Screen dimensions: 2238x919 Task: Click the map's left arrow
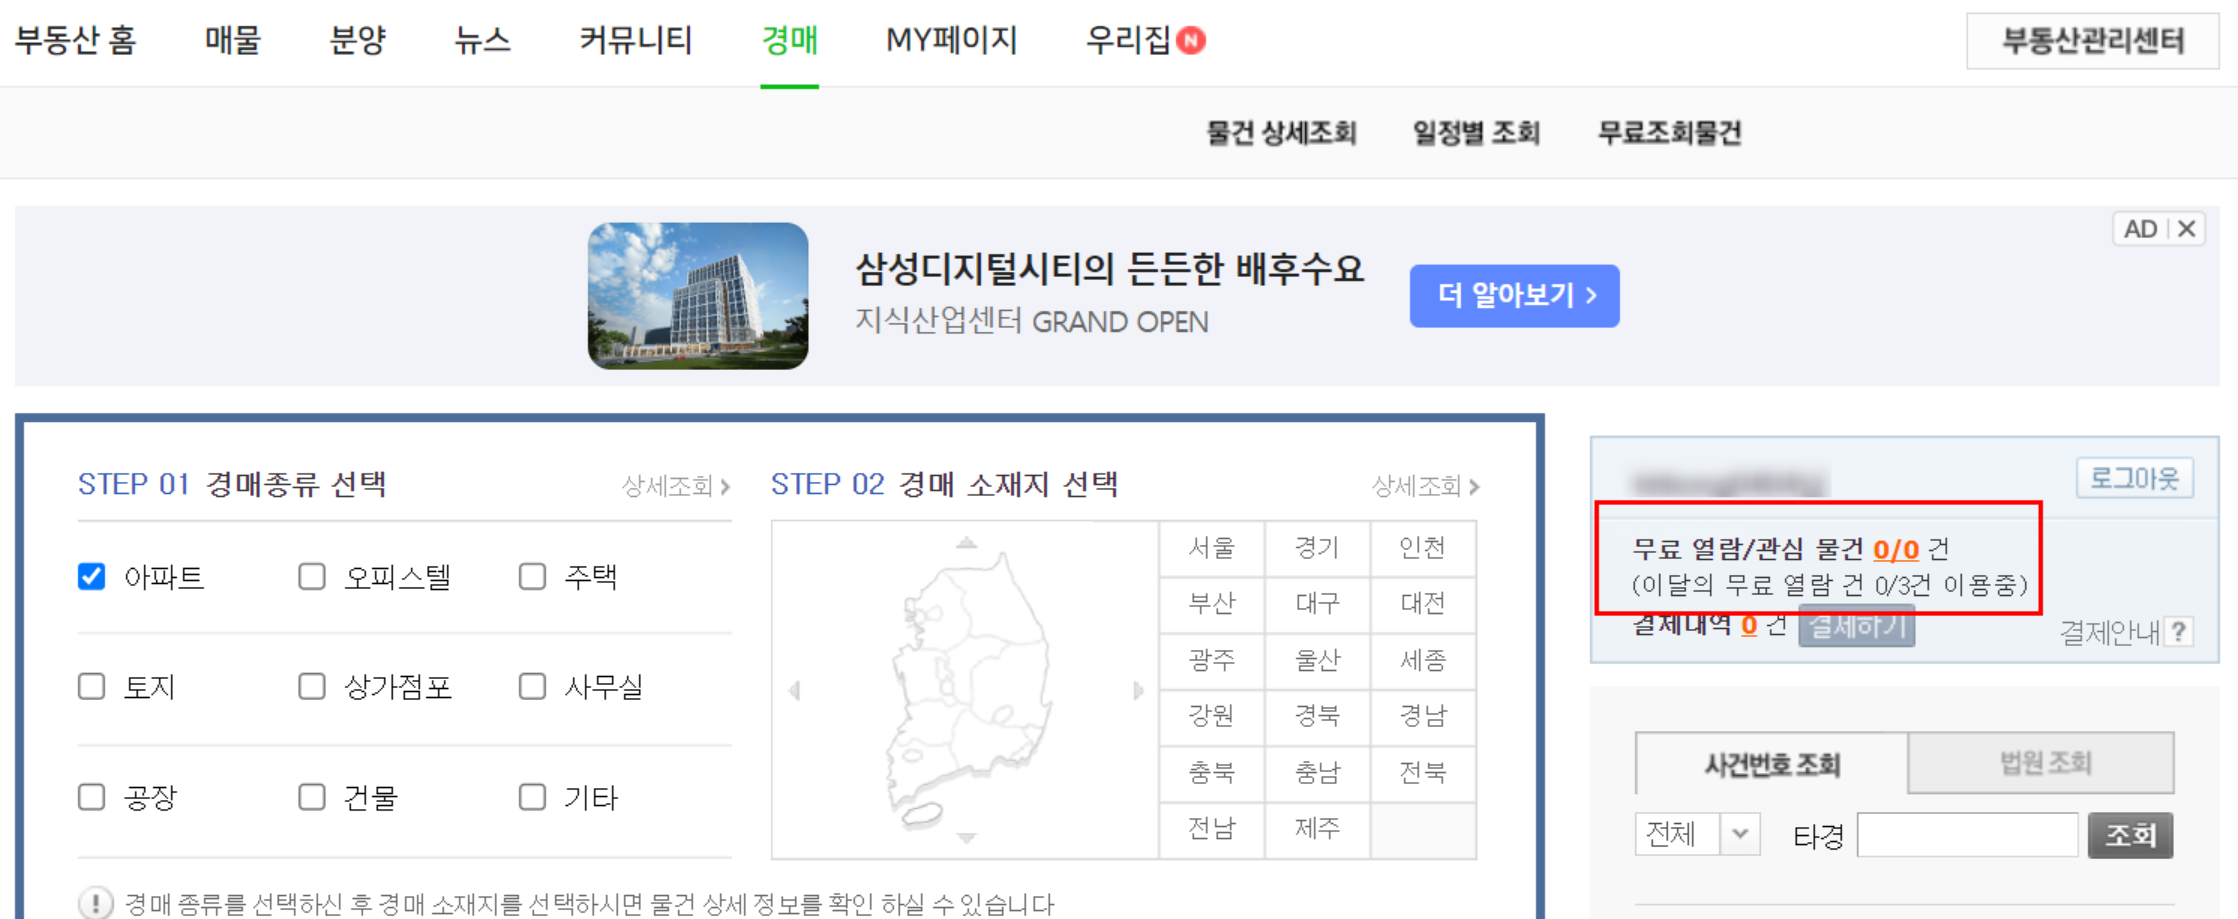pos(794,690)
